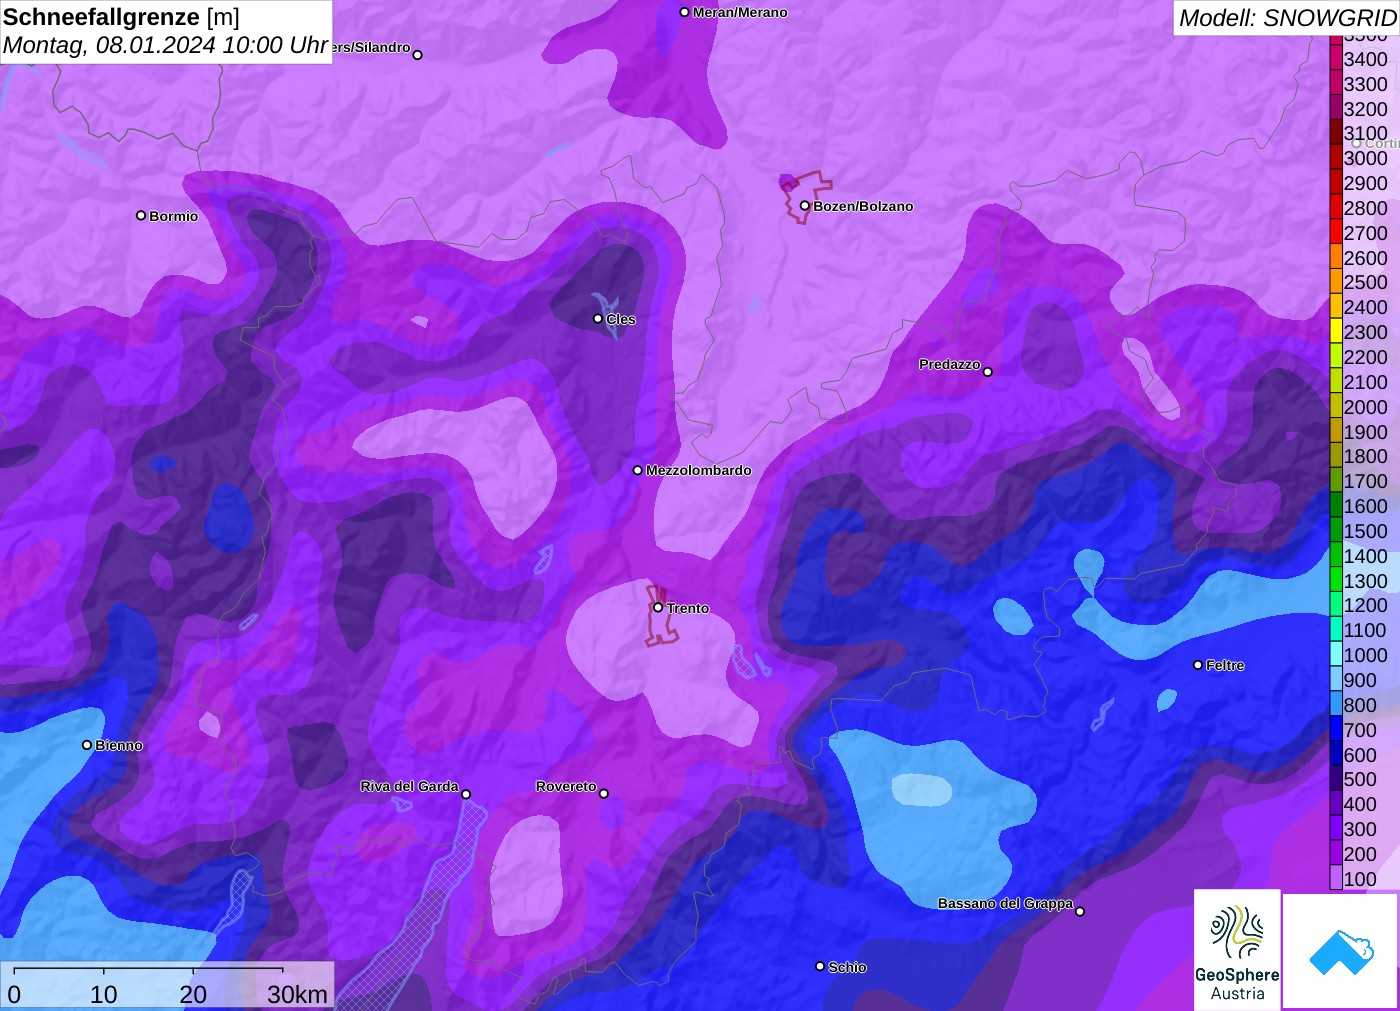This screenshot has width=1400, height=1011.
Task: Click the scale bar '10' tick label
Action: pos(104,994)
